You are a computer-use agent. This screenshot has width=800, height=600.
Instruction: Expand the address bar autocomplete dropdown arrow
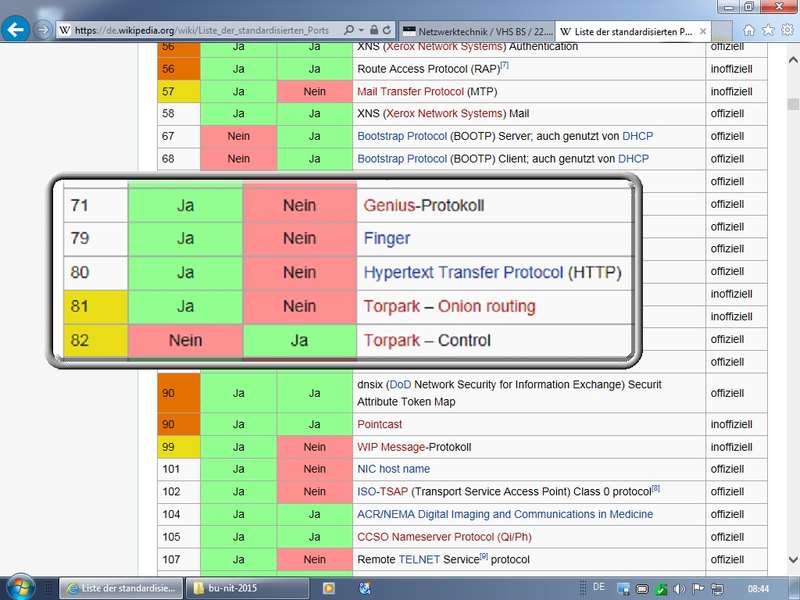[361, 30]
